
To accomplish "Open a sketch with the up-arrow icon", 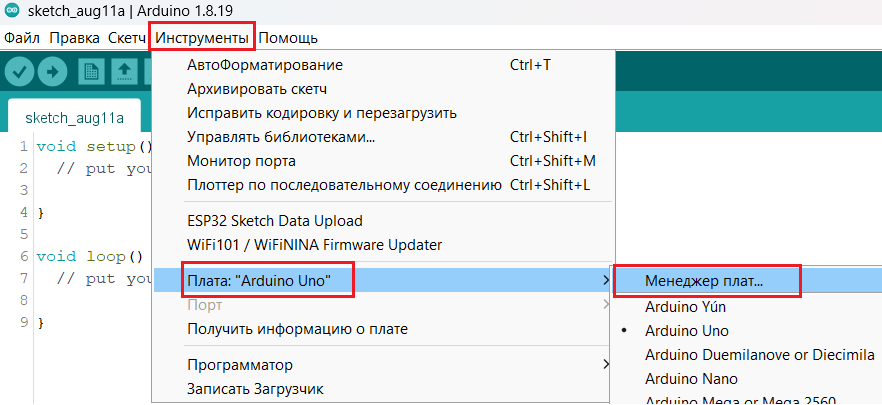I will click(124, 73).
